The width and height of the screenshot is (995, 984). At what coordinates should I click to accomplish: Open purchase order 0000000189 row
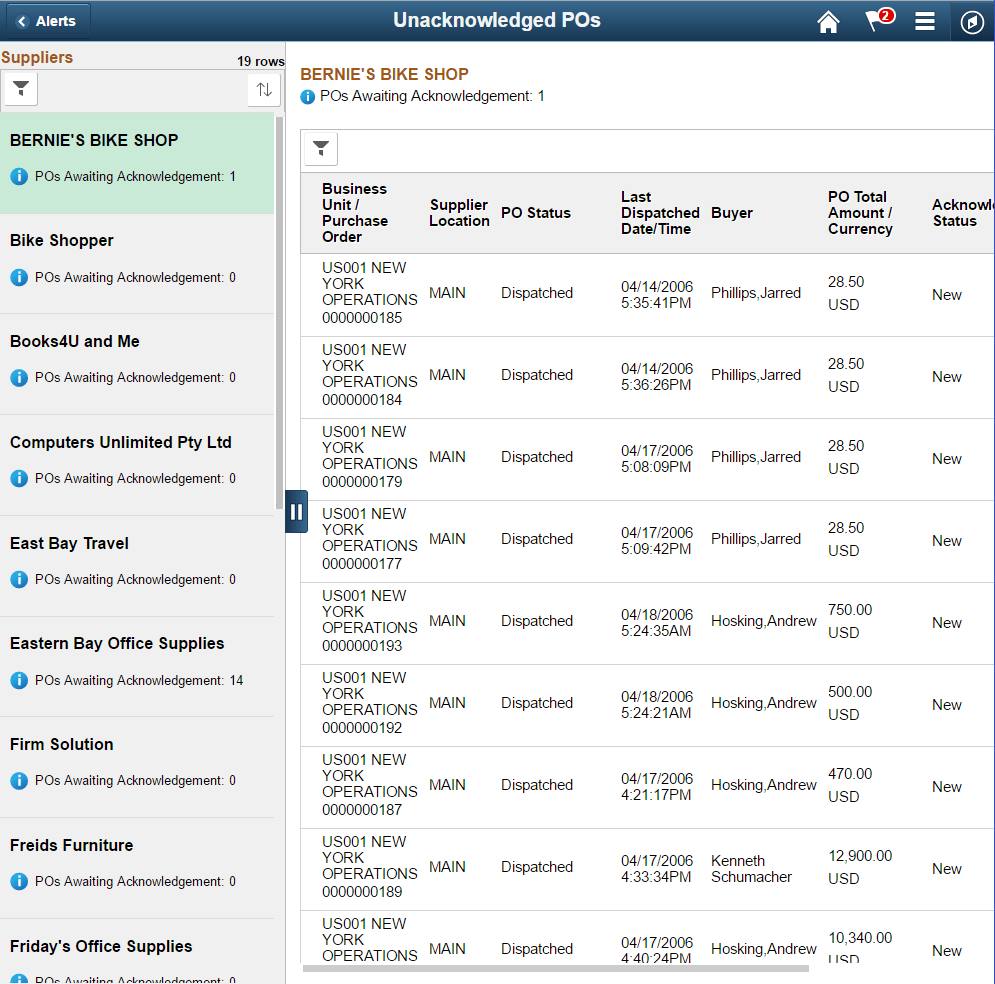[647, 869]
